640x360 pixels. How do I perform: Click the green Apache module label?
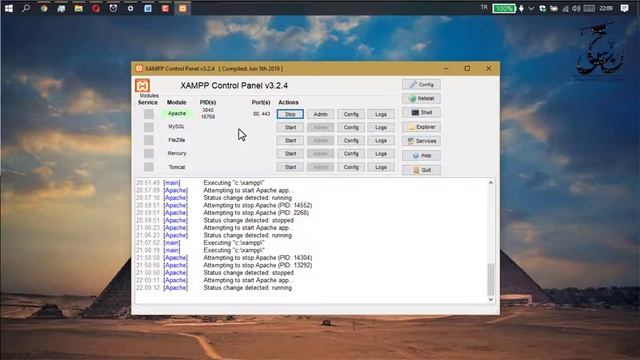(x=177, y=113)
